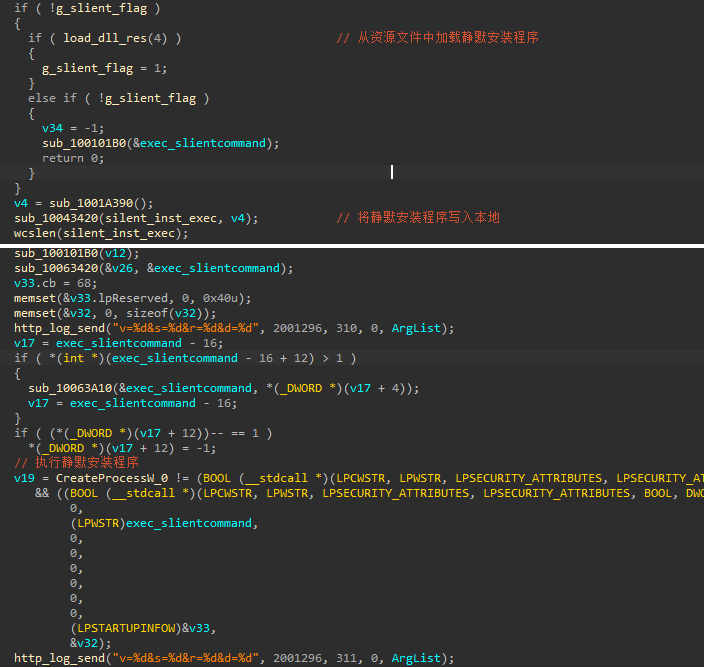Screen dimensions: 704x668
Task: Click the LPSTARTUPINFOW cast before &v33
Action: point(125,628)
